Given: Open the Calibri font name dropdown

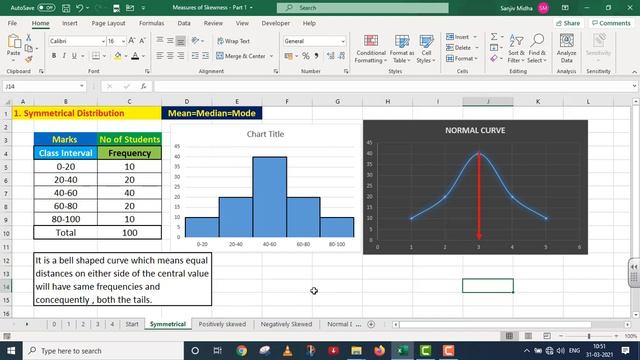Looking at the screenshot, I should click(x=103, y=41).
